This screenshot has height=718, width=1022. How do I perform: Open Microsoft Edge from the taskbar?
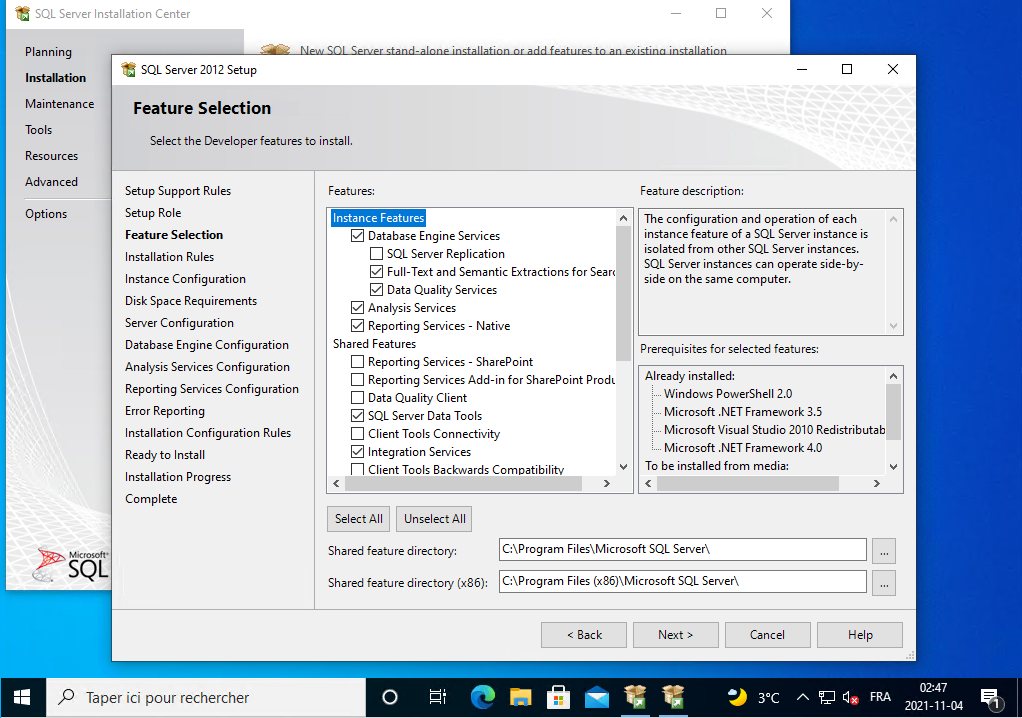tap(482, 697)
